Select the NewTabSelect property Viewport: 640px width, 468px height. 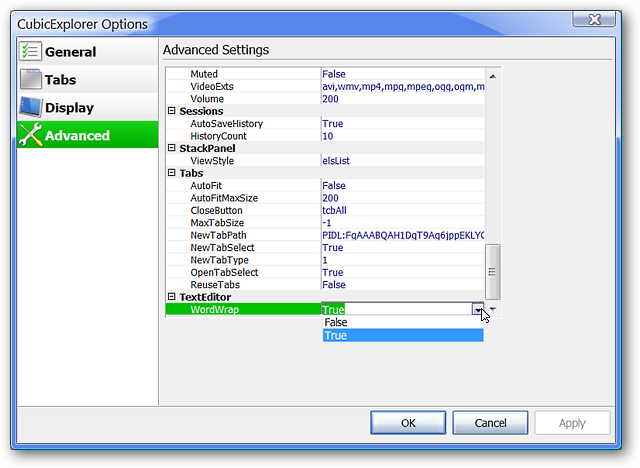pyautogui.click(x=222, y=247)
